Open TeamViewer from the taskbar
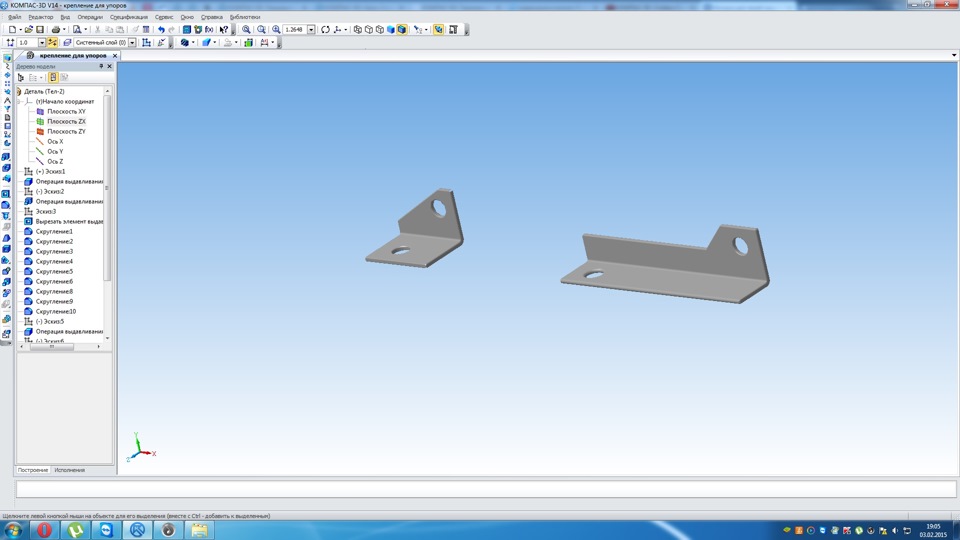Image resolution: width=960 pixels, height=540 pixels. pyautogui.click(x=107, y=530)
